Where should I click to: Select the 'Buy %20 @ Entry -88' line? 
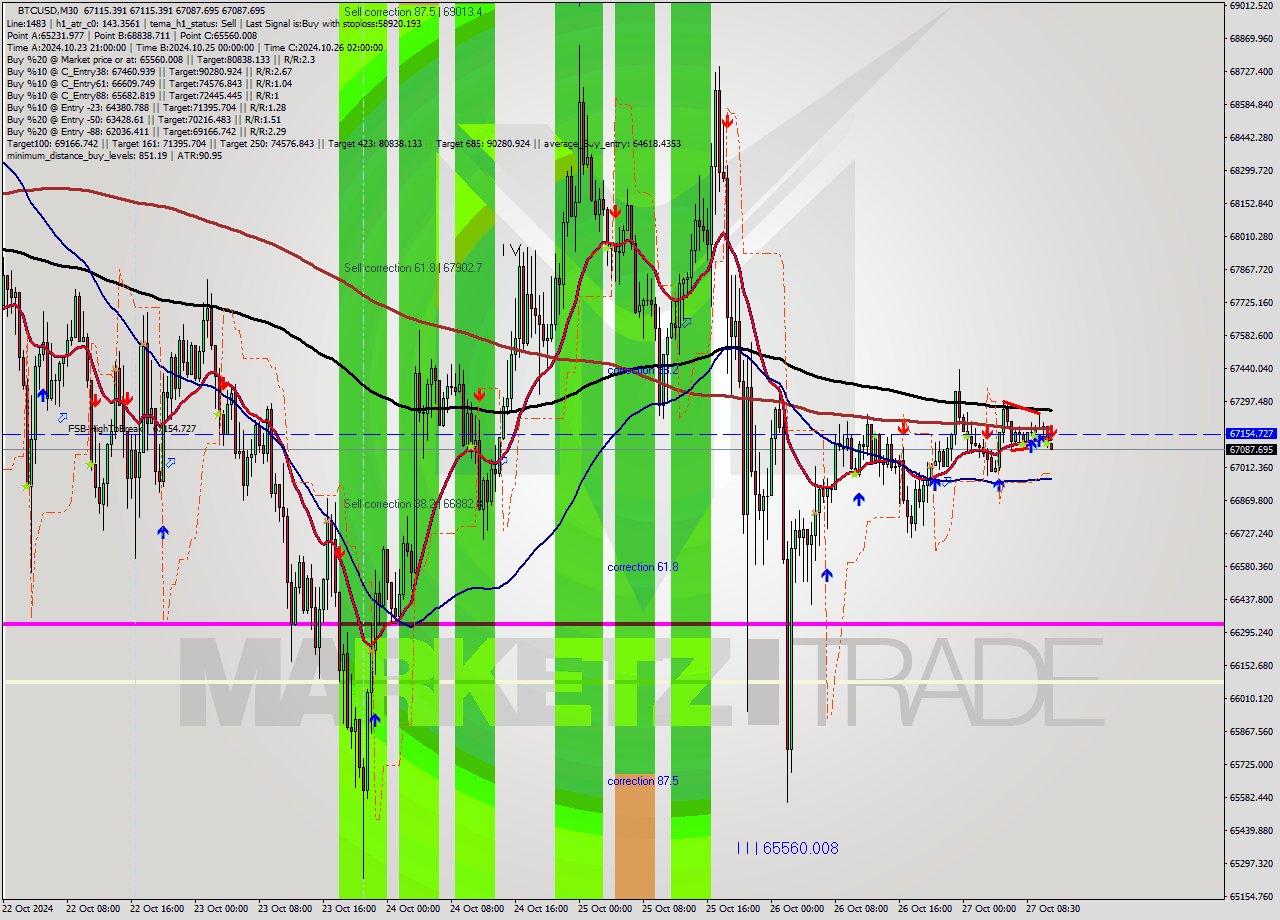tap(146, 131)
